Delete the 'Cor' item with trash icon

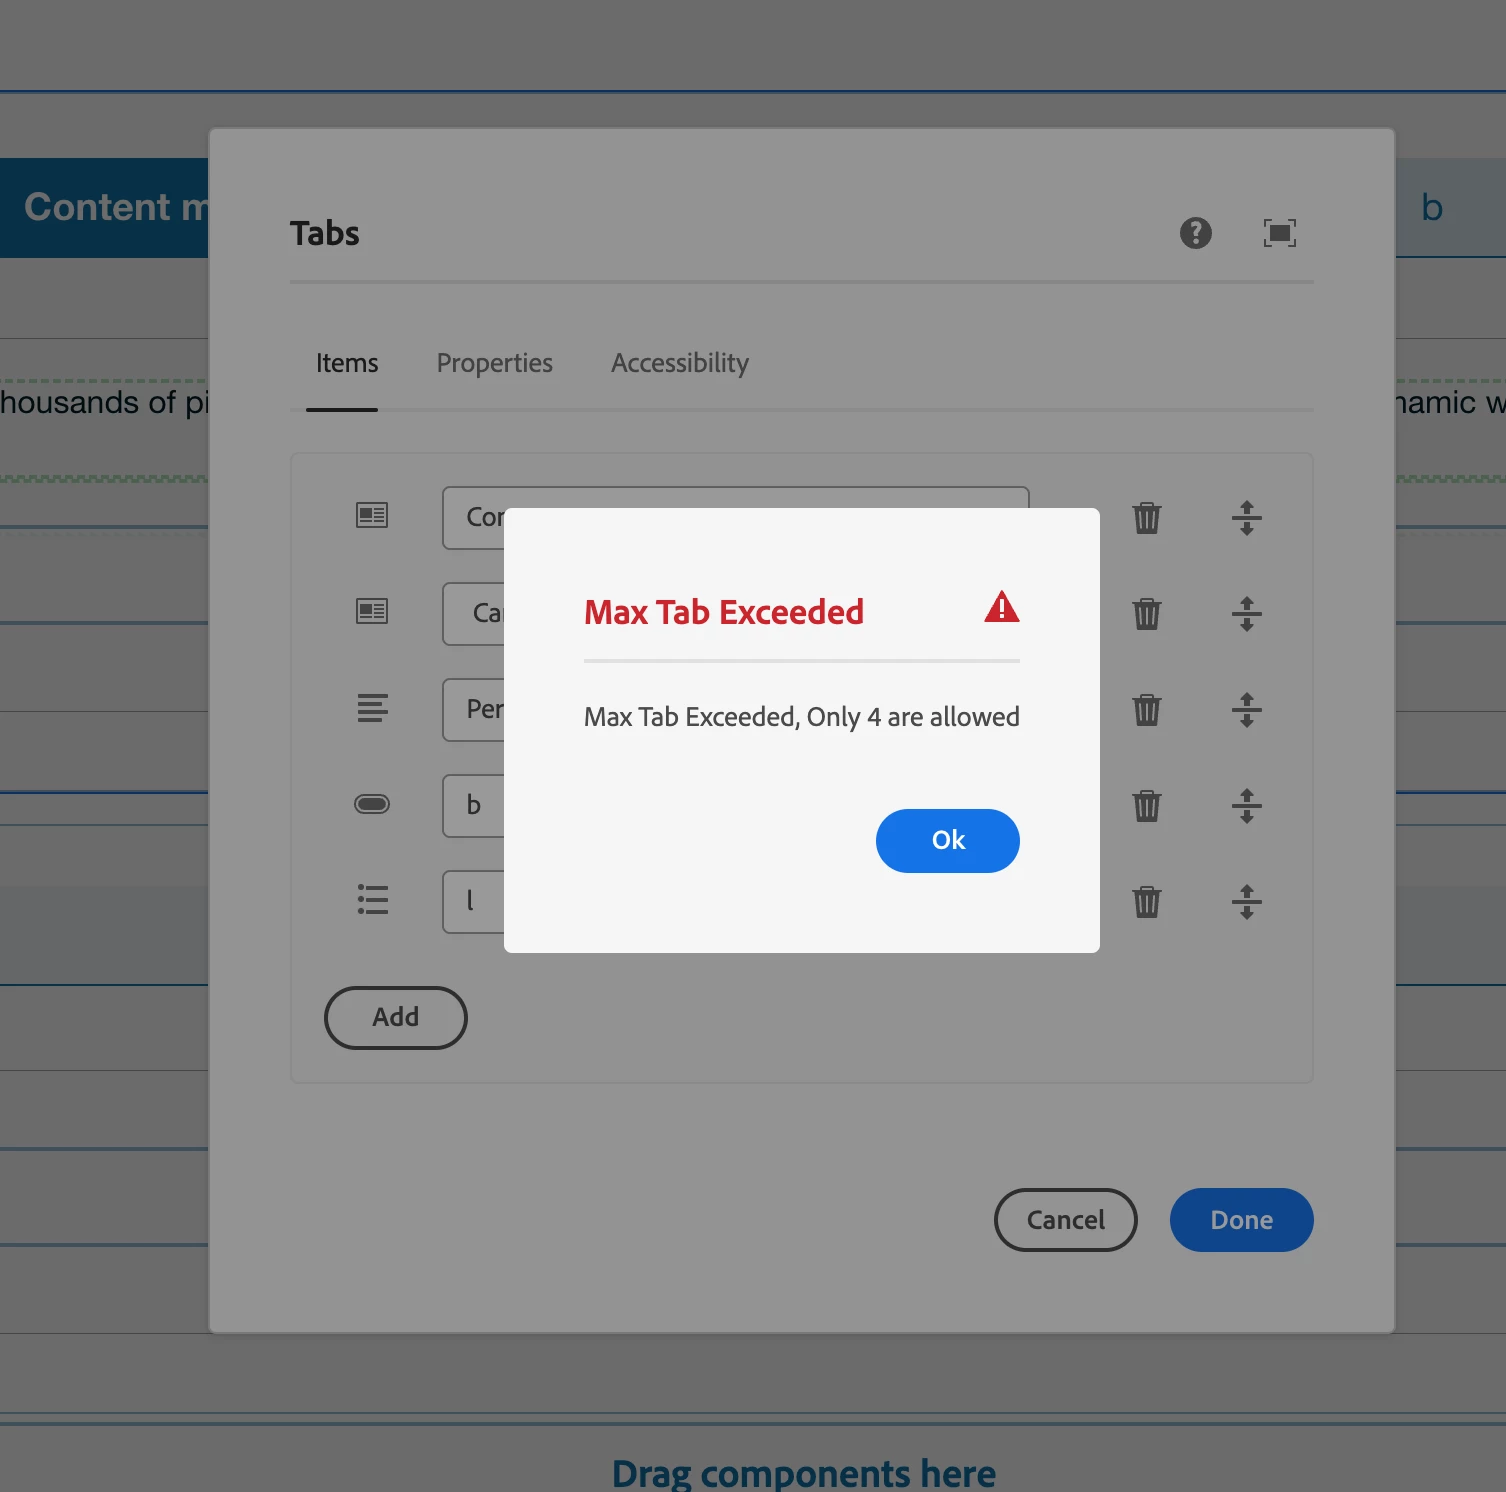click(1147, 518)
